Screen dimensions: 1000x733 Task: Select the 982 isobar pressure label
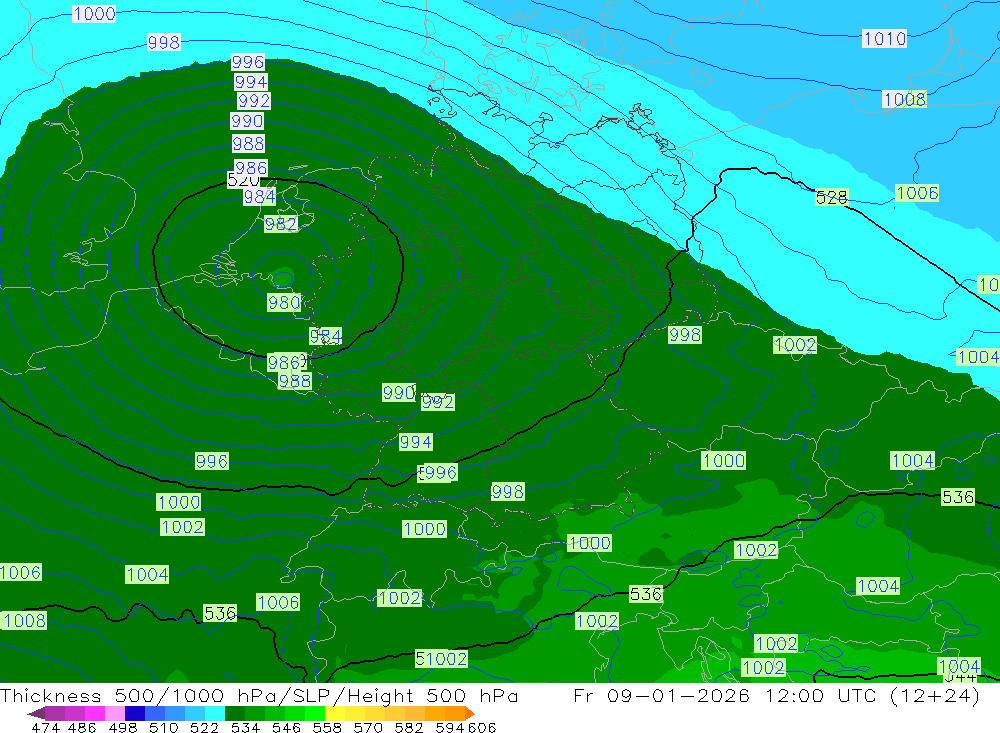281,224
